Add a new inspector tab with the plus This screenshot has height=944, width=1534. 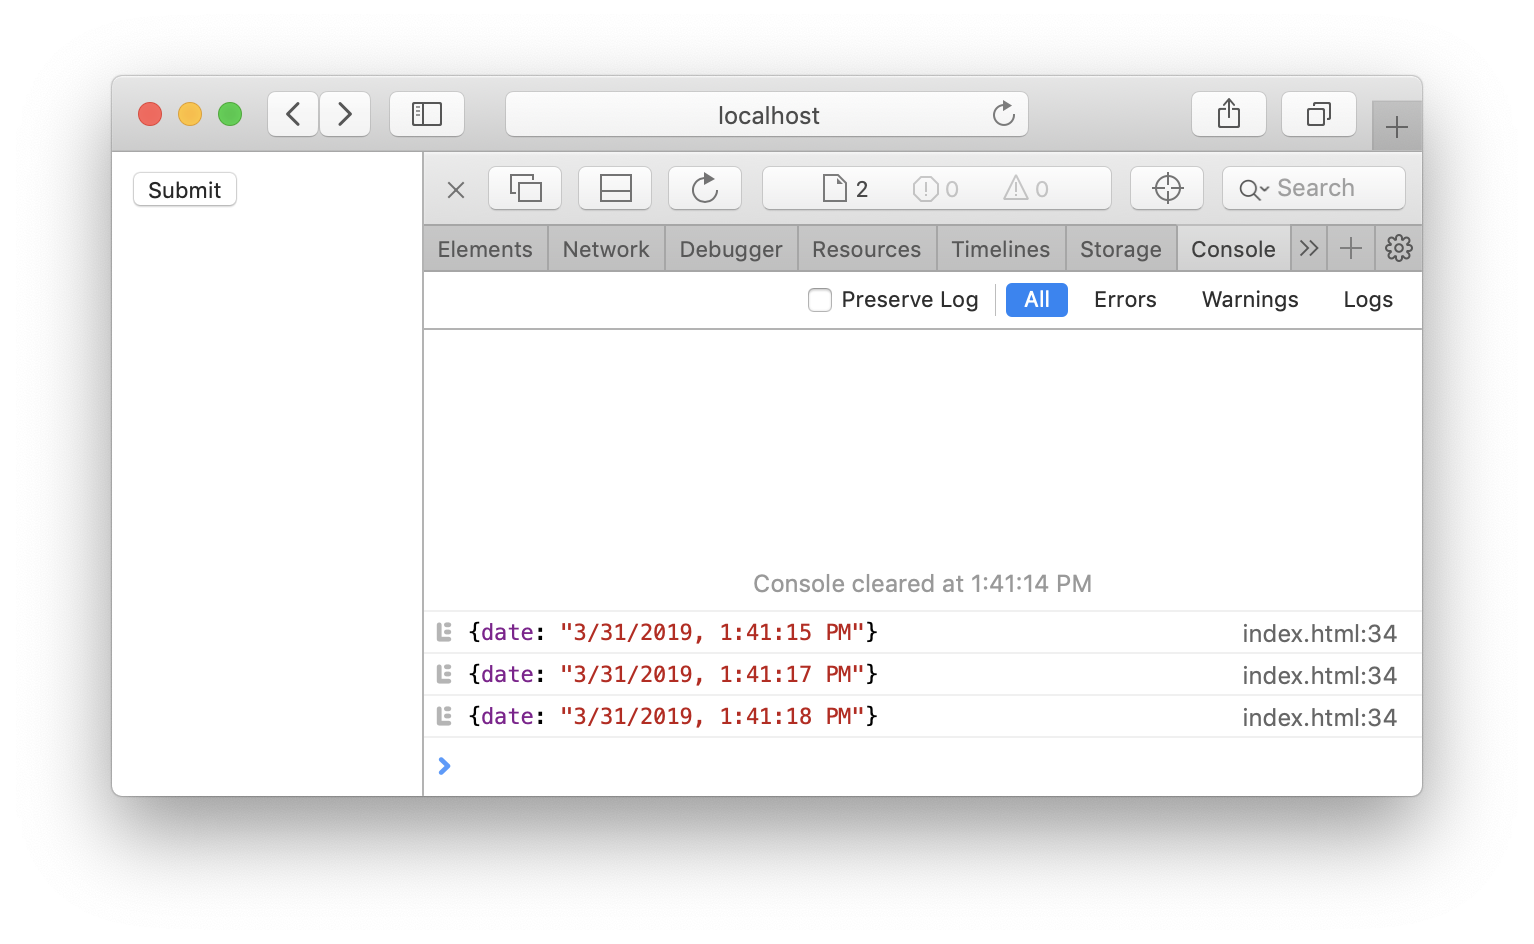[1351, 248]
